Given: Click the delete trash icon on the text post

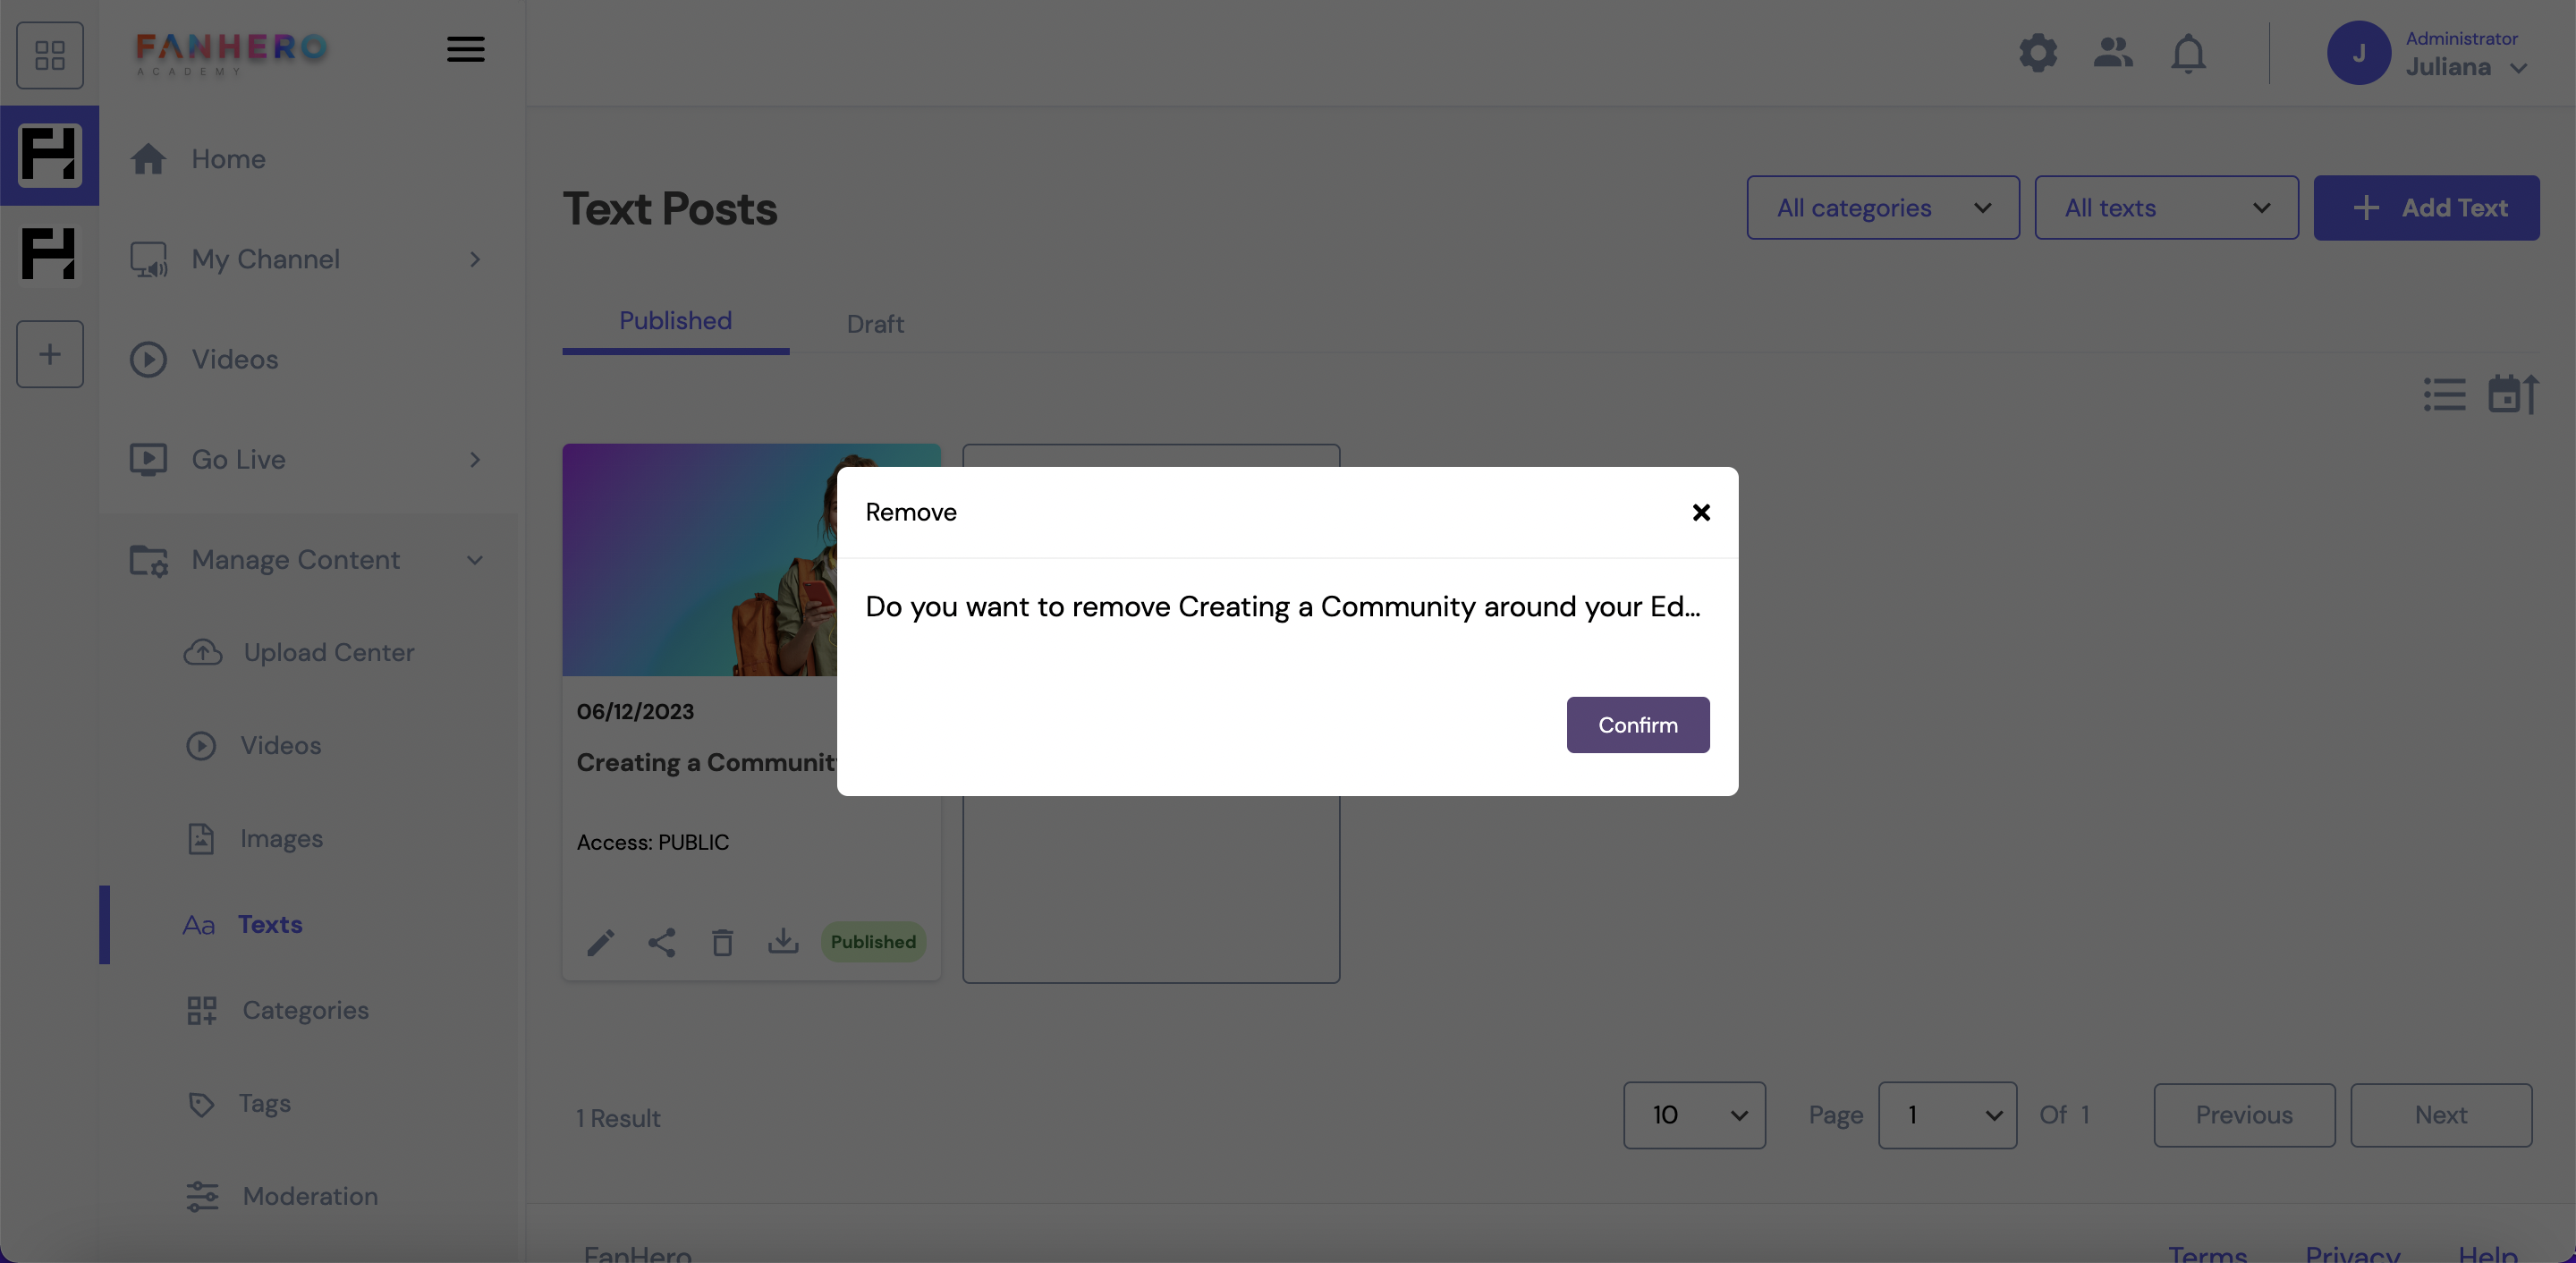Looking at the screenshot, I should coord(721,941).
